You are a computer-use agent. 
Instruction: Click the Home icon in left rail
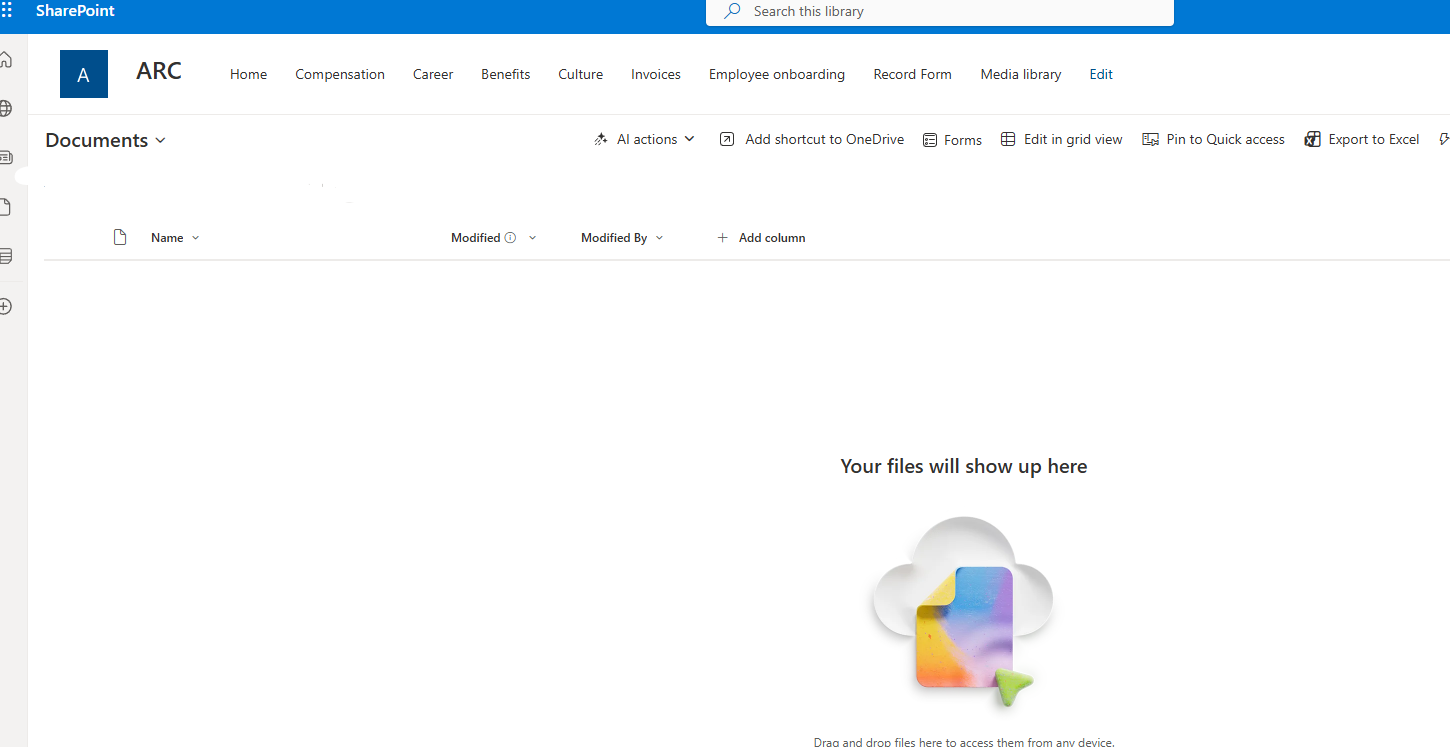point(6,60)
